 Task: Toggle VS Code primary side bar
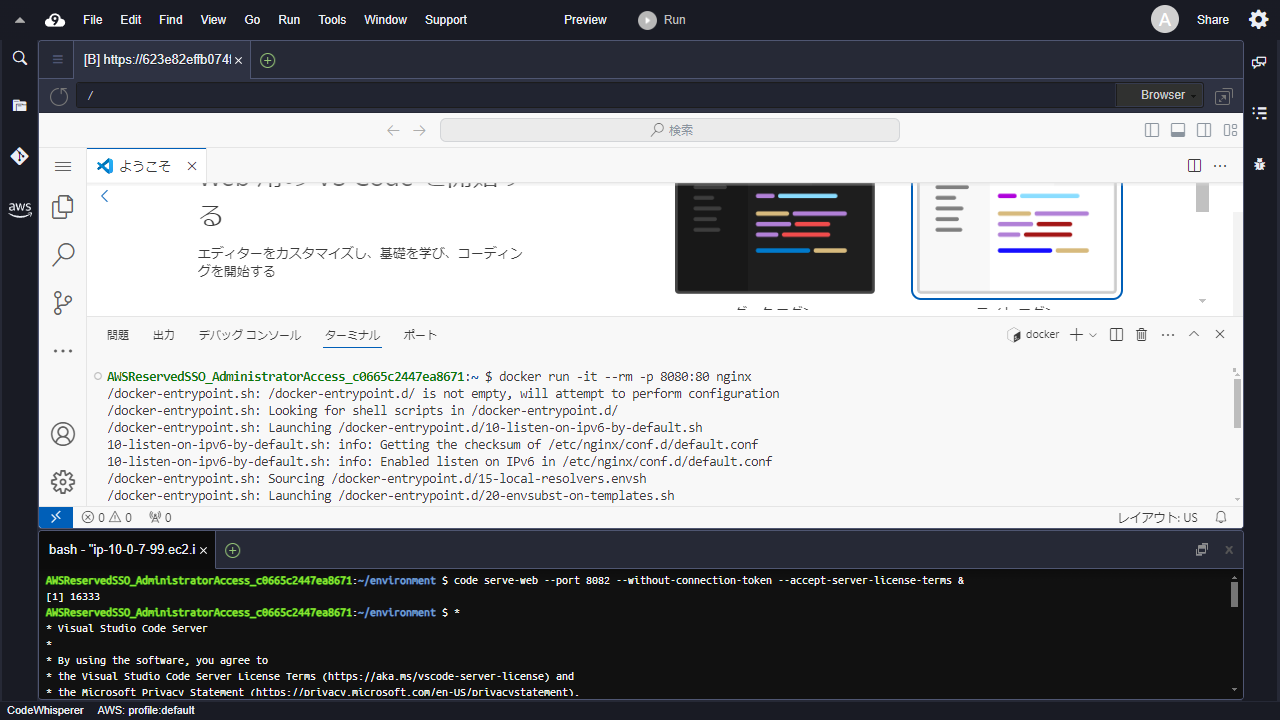1152,130
